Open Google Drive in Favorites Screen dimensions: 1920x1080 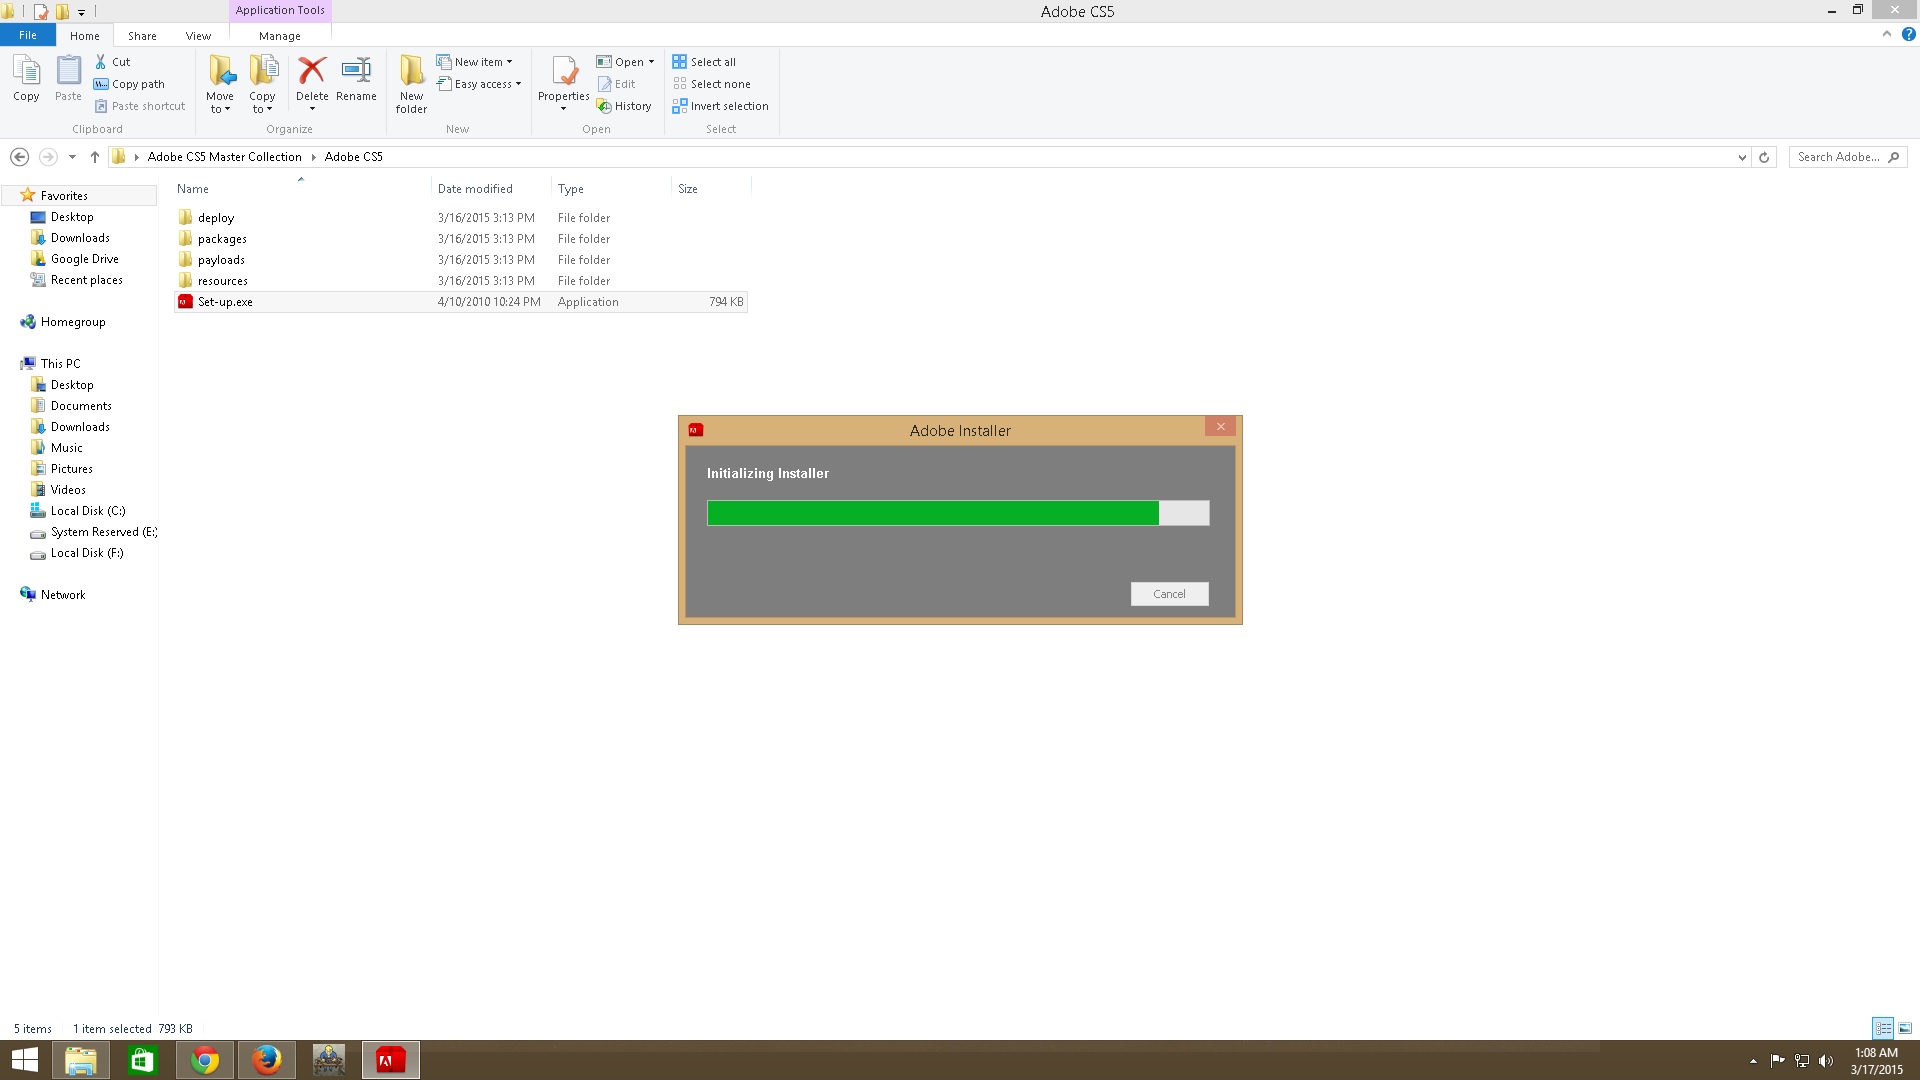(84, 259)
